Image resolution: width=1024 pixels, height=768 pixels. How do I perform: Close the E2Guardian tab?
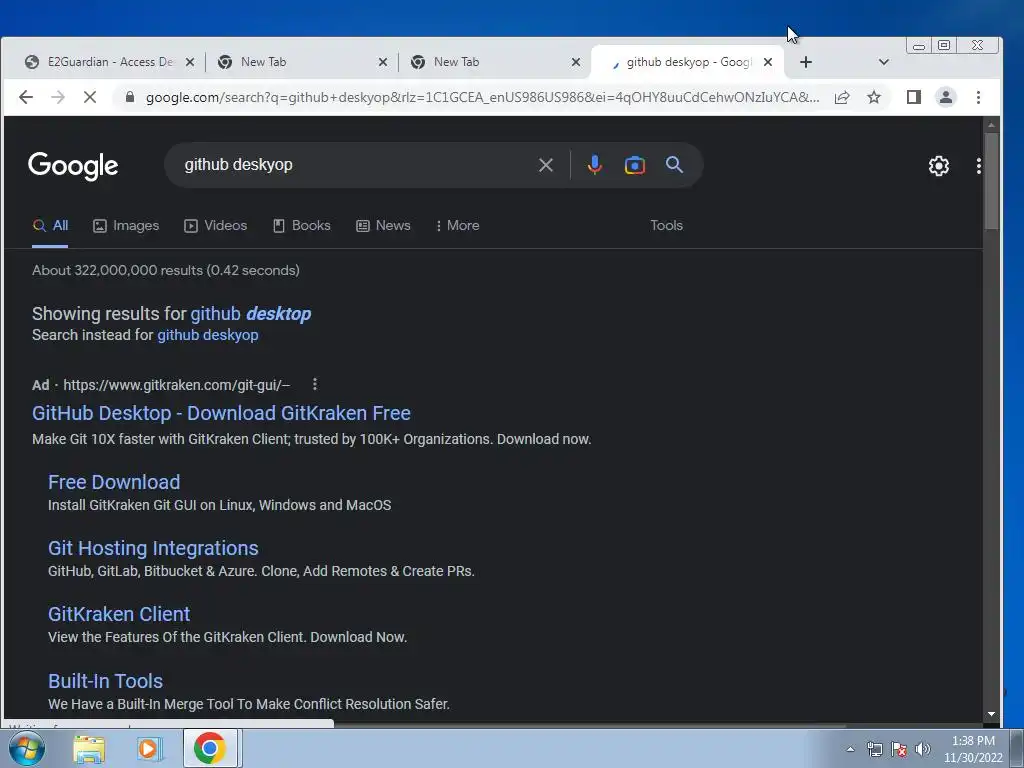click(189, 62)
